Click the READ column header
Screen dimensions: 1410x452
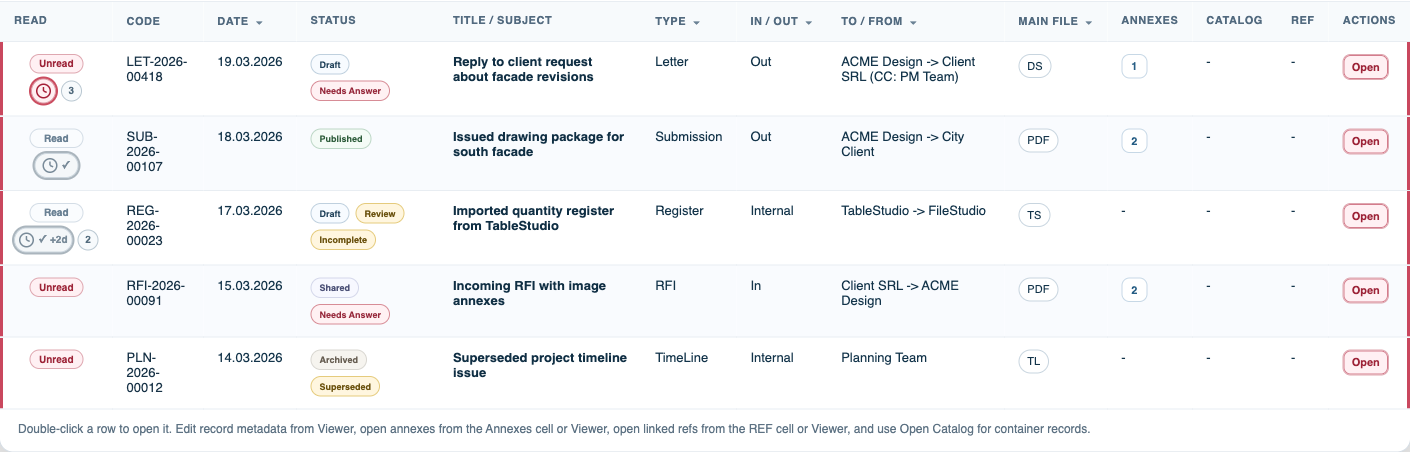click(30, 20)
